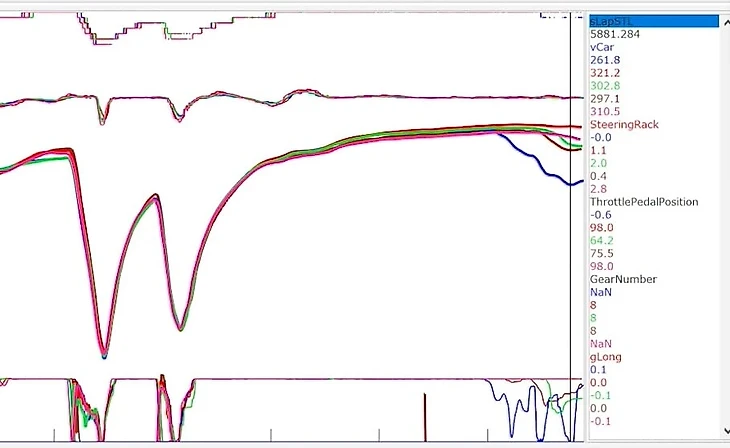Click the deepest dip of speed trace

[104, 355]
